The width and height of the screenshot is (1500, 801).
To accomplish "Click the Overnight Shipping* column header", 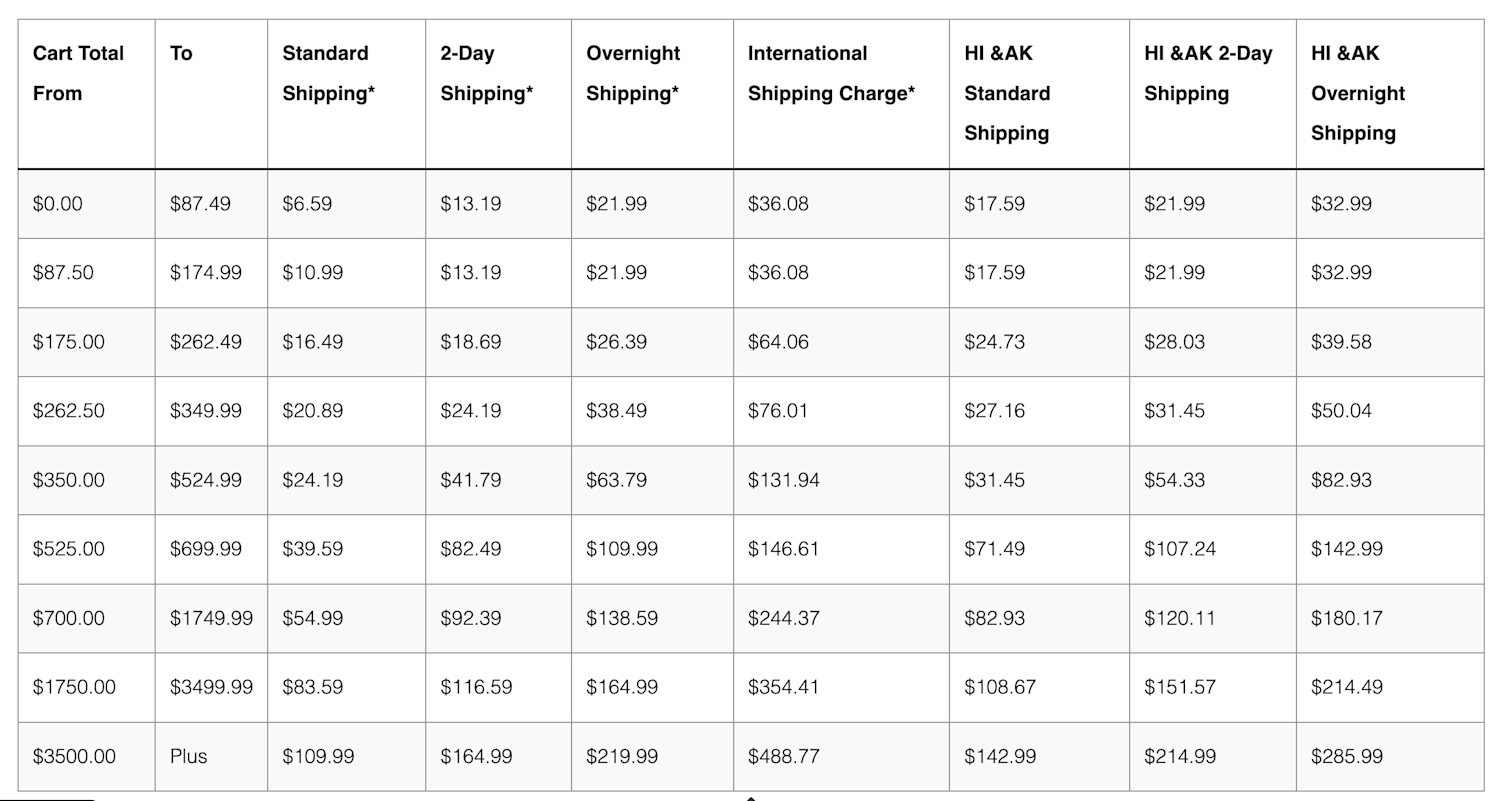I will [x=652, y=94].
